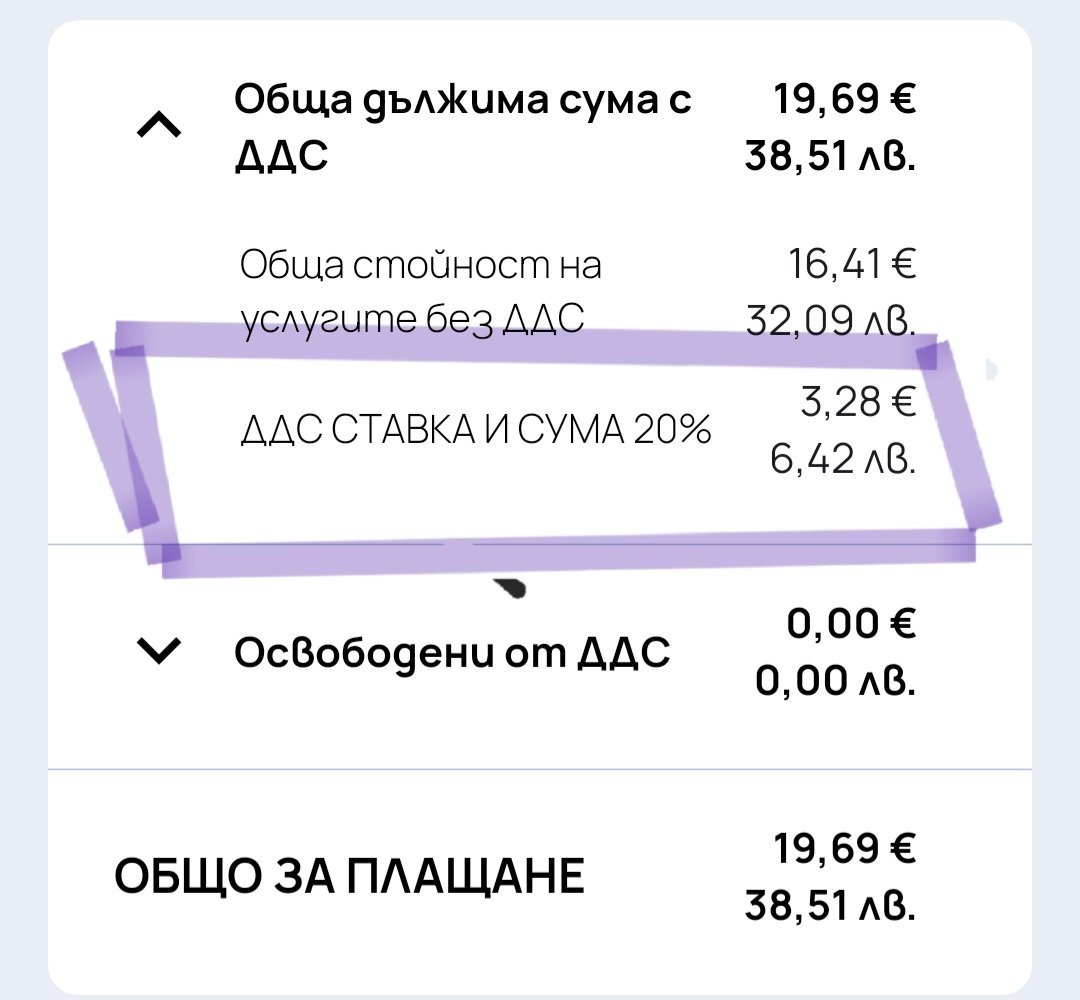
Task: Select the 32,09 лв. amount
Action: [832, 322]
